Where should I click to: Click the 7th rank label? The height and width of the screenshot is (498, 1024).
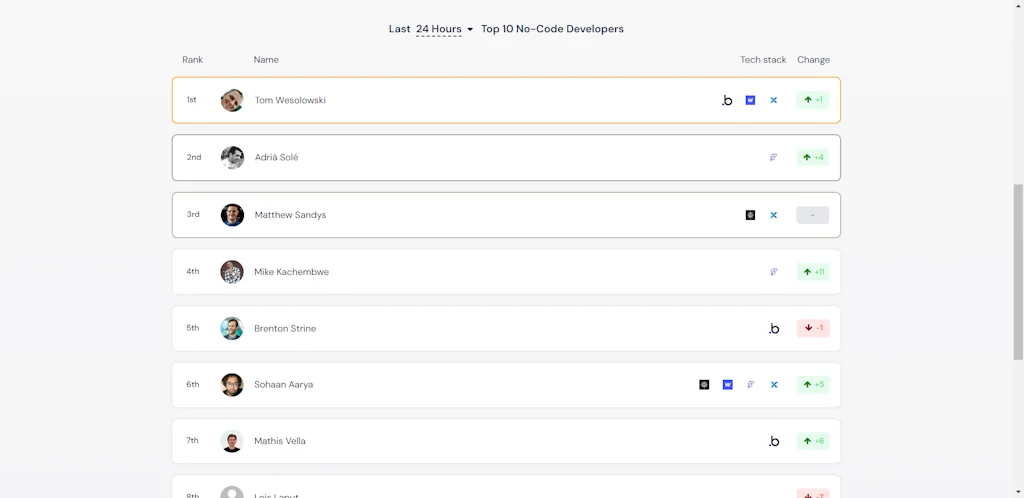point(192,441)
